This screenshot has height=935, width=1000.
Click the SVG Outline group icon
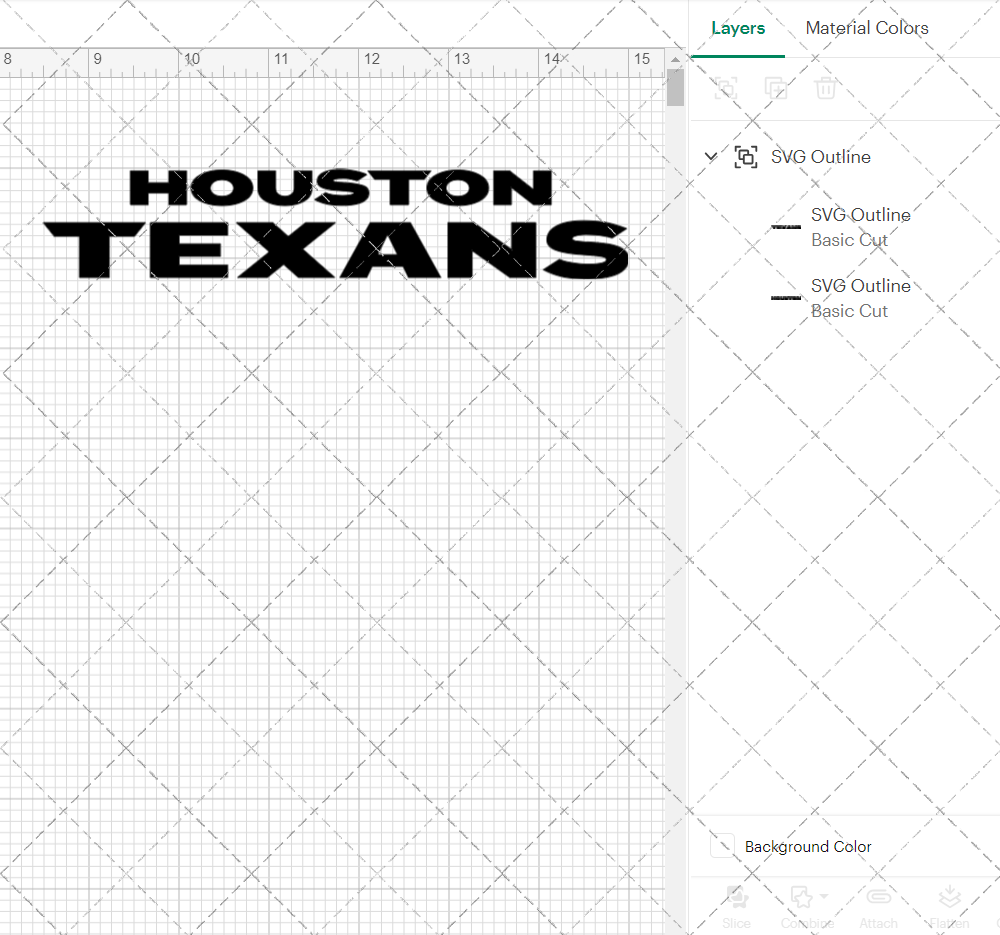pos(746,157)
